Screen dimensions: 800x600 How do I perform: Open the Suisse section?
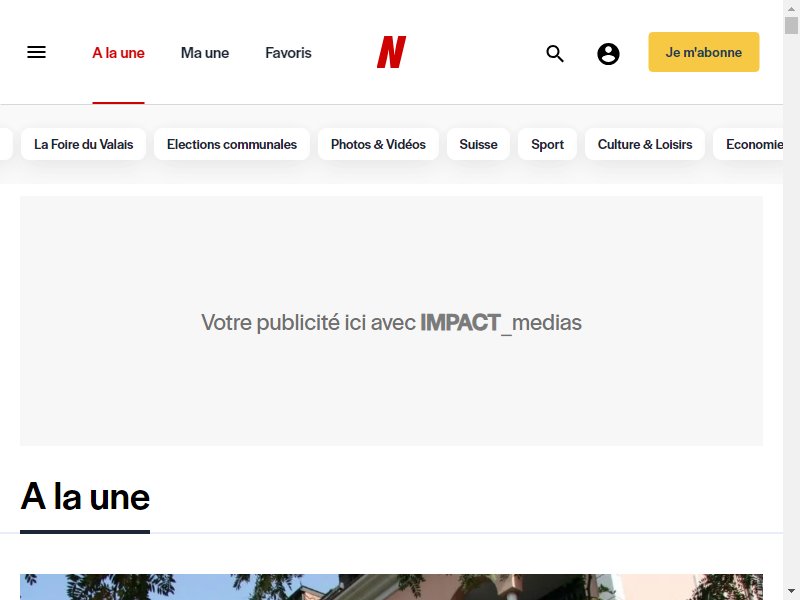[x=478, y=144]
